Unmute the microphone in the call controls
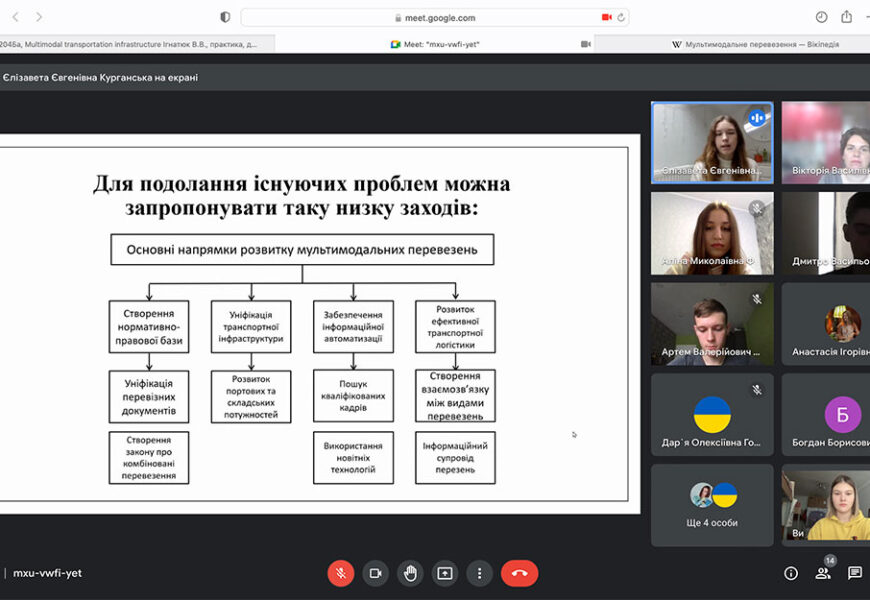Image resolution: width=870 pixels, height=600 pixels. pyautogui.click(x=341, y=573)
